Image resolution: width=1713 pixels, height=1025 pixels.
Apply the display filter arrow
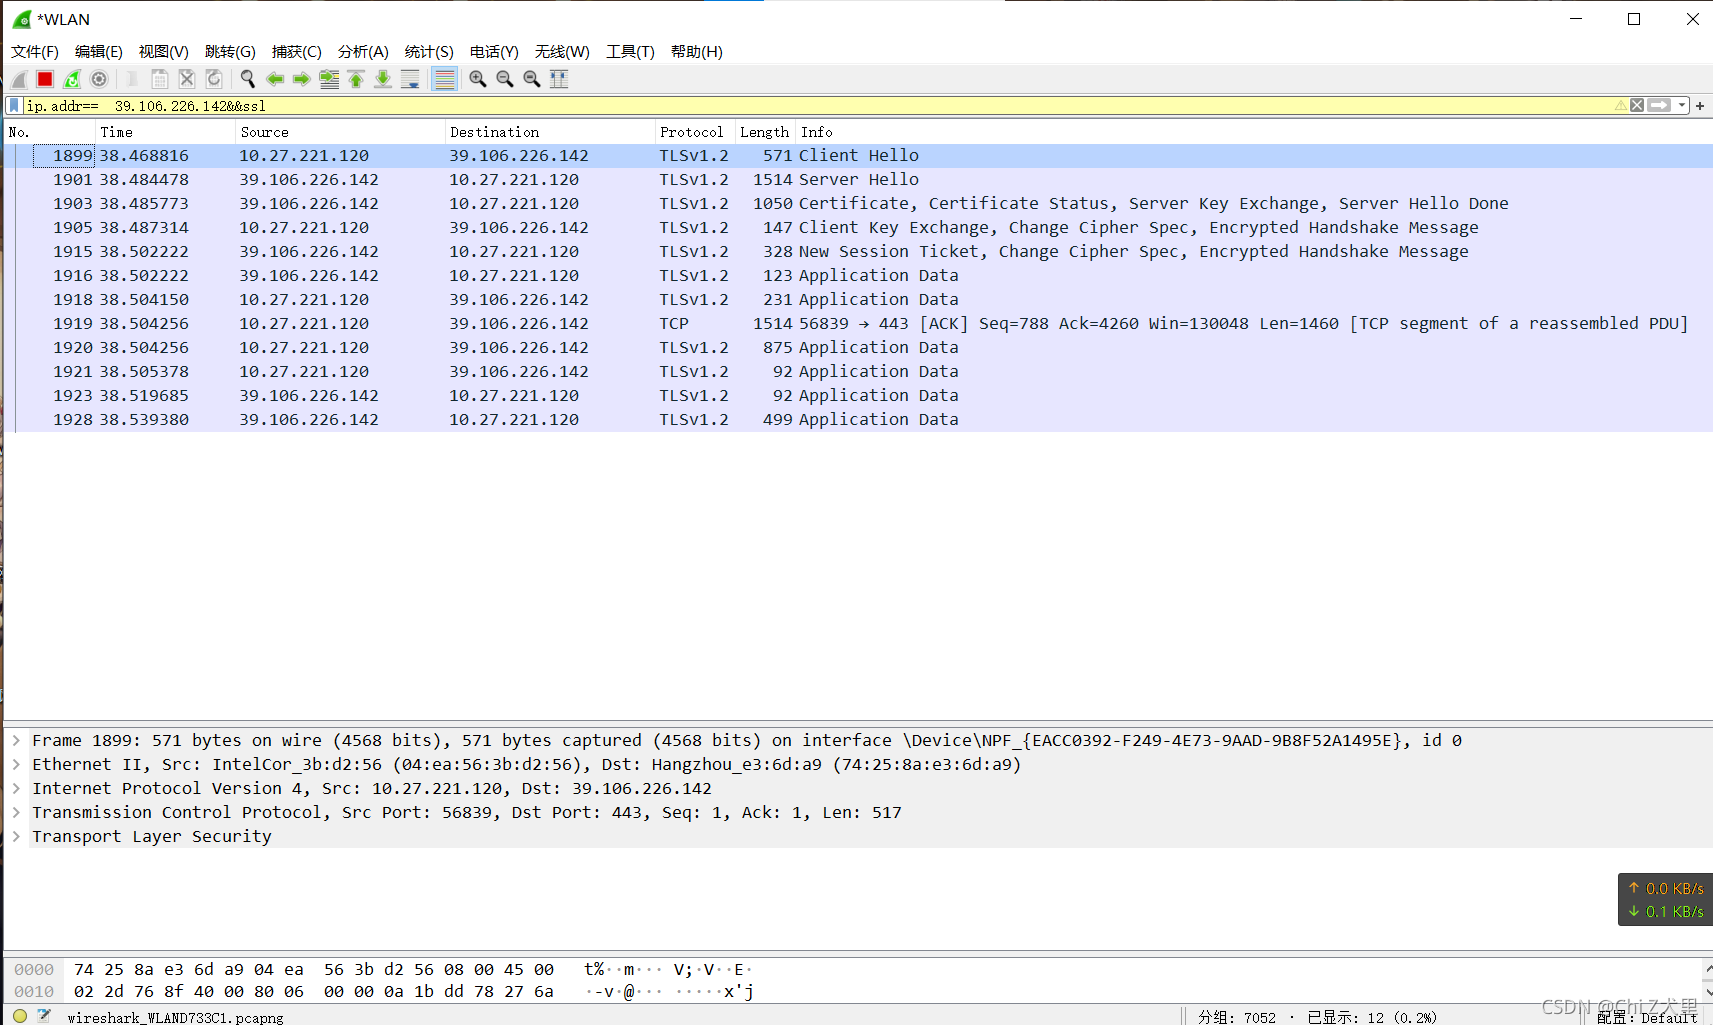[x=1660, y=105]
